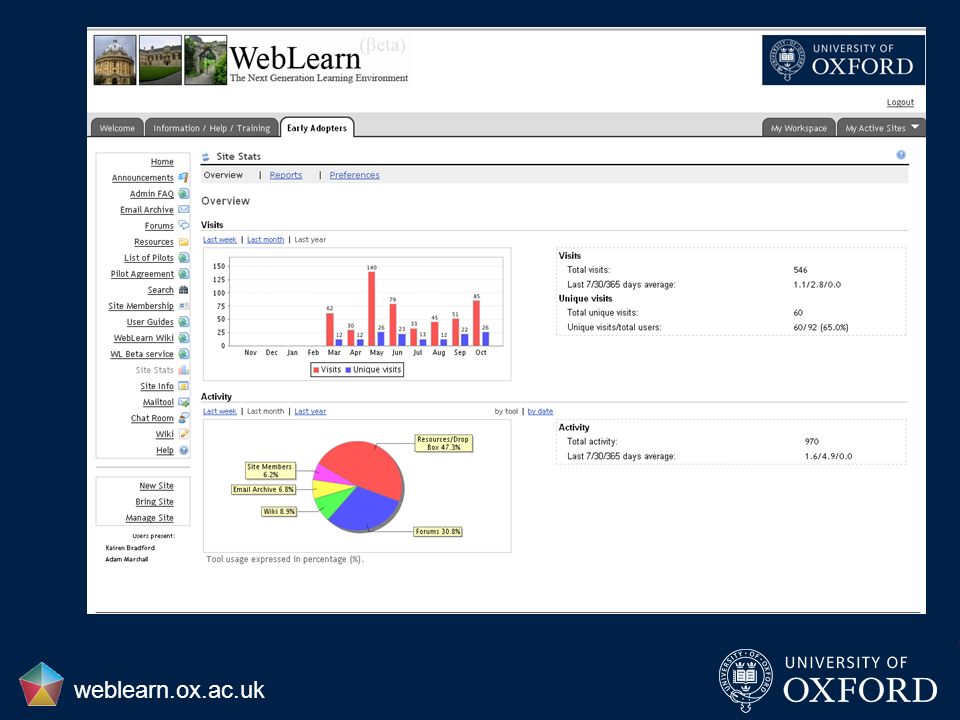Switch to the Welcome tab
The image size is (960, 720).
117,128
